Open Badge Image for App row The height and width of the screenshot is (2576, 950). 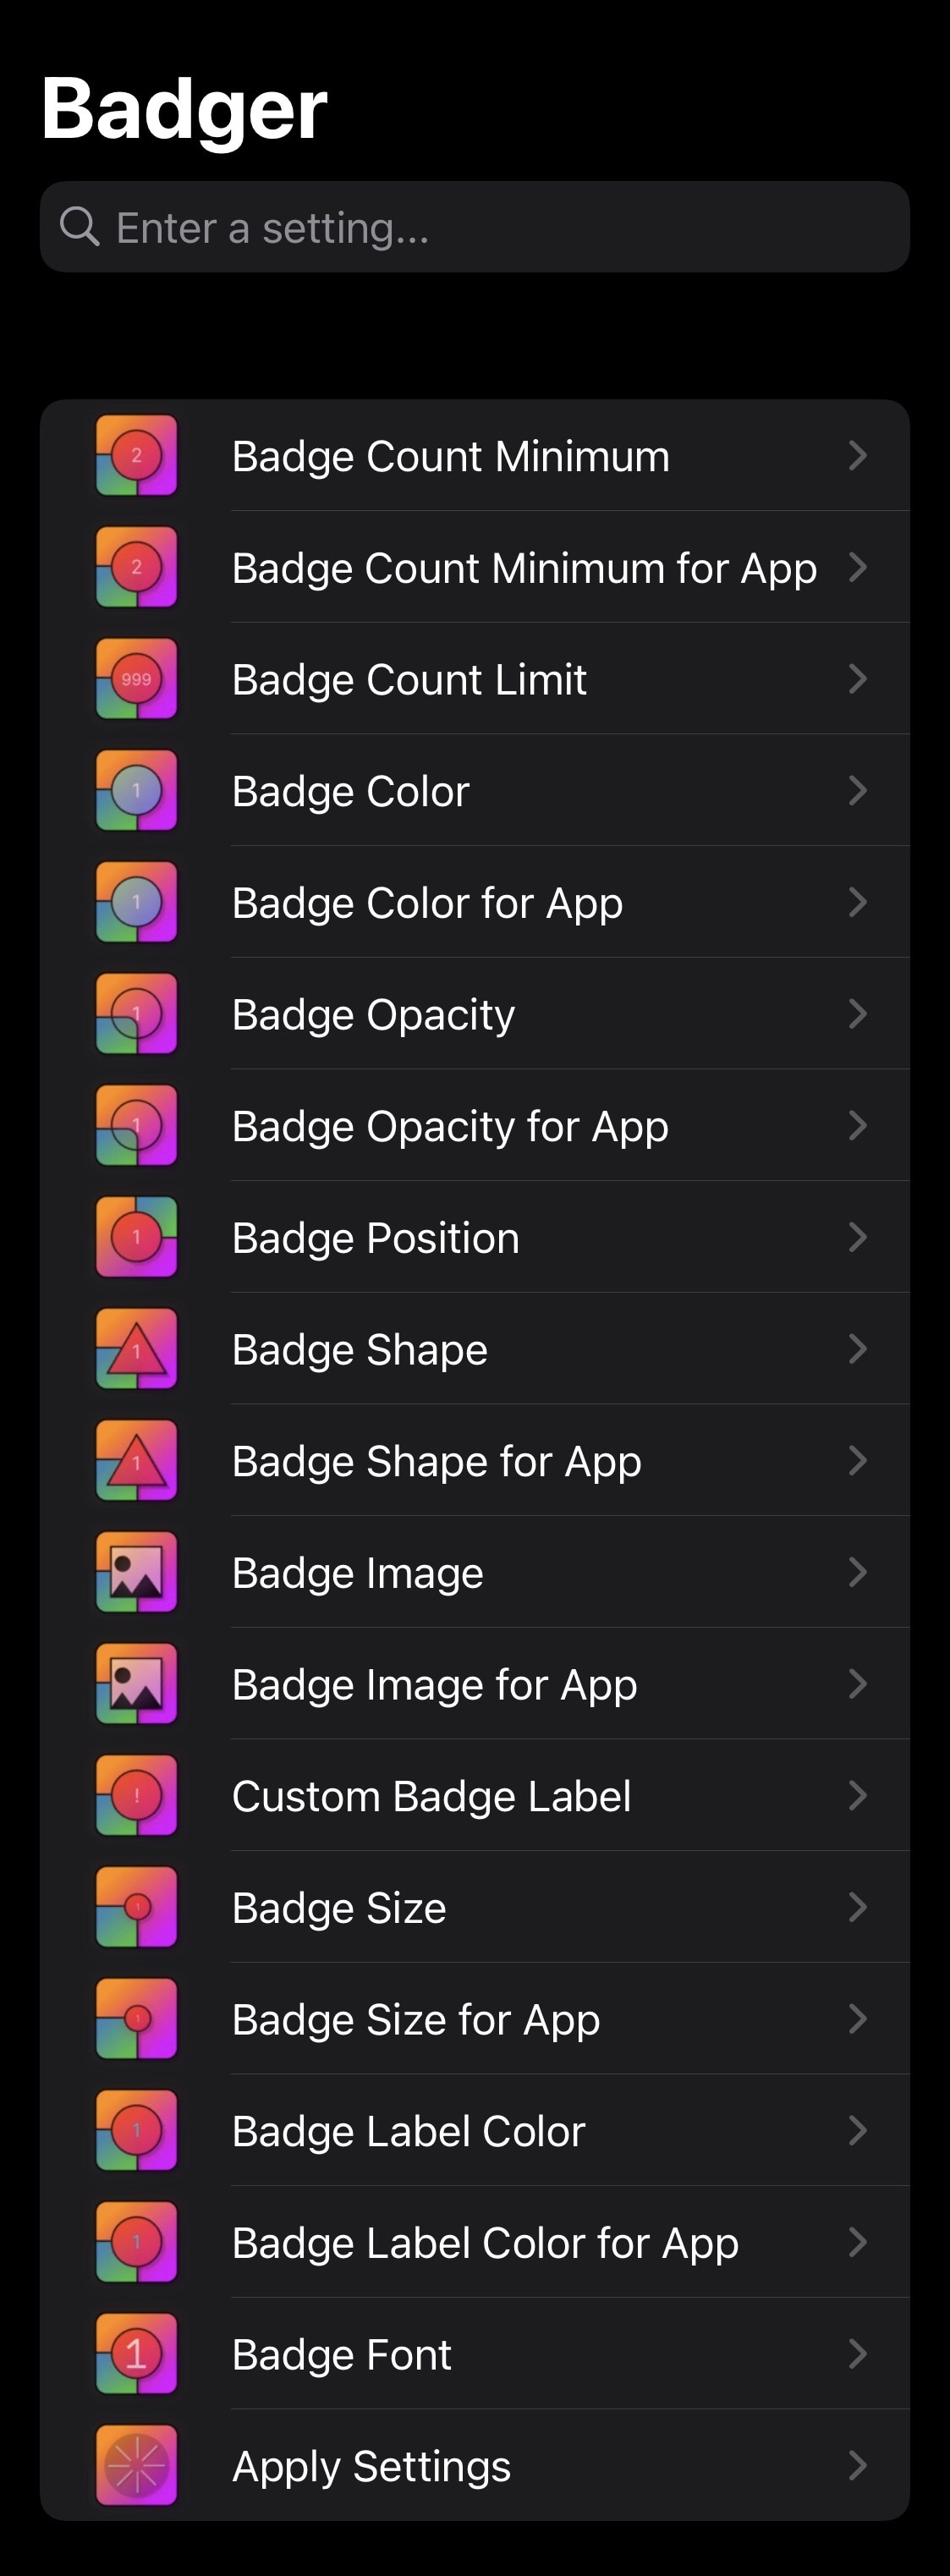(x=475, y=1684)
